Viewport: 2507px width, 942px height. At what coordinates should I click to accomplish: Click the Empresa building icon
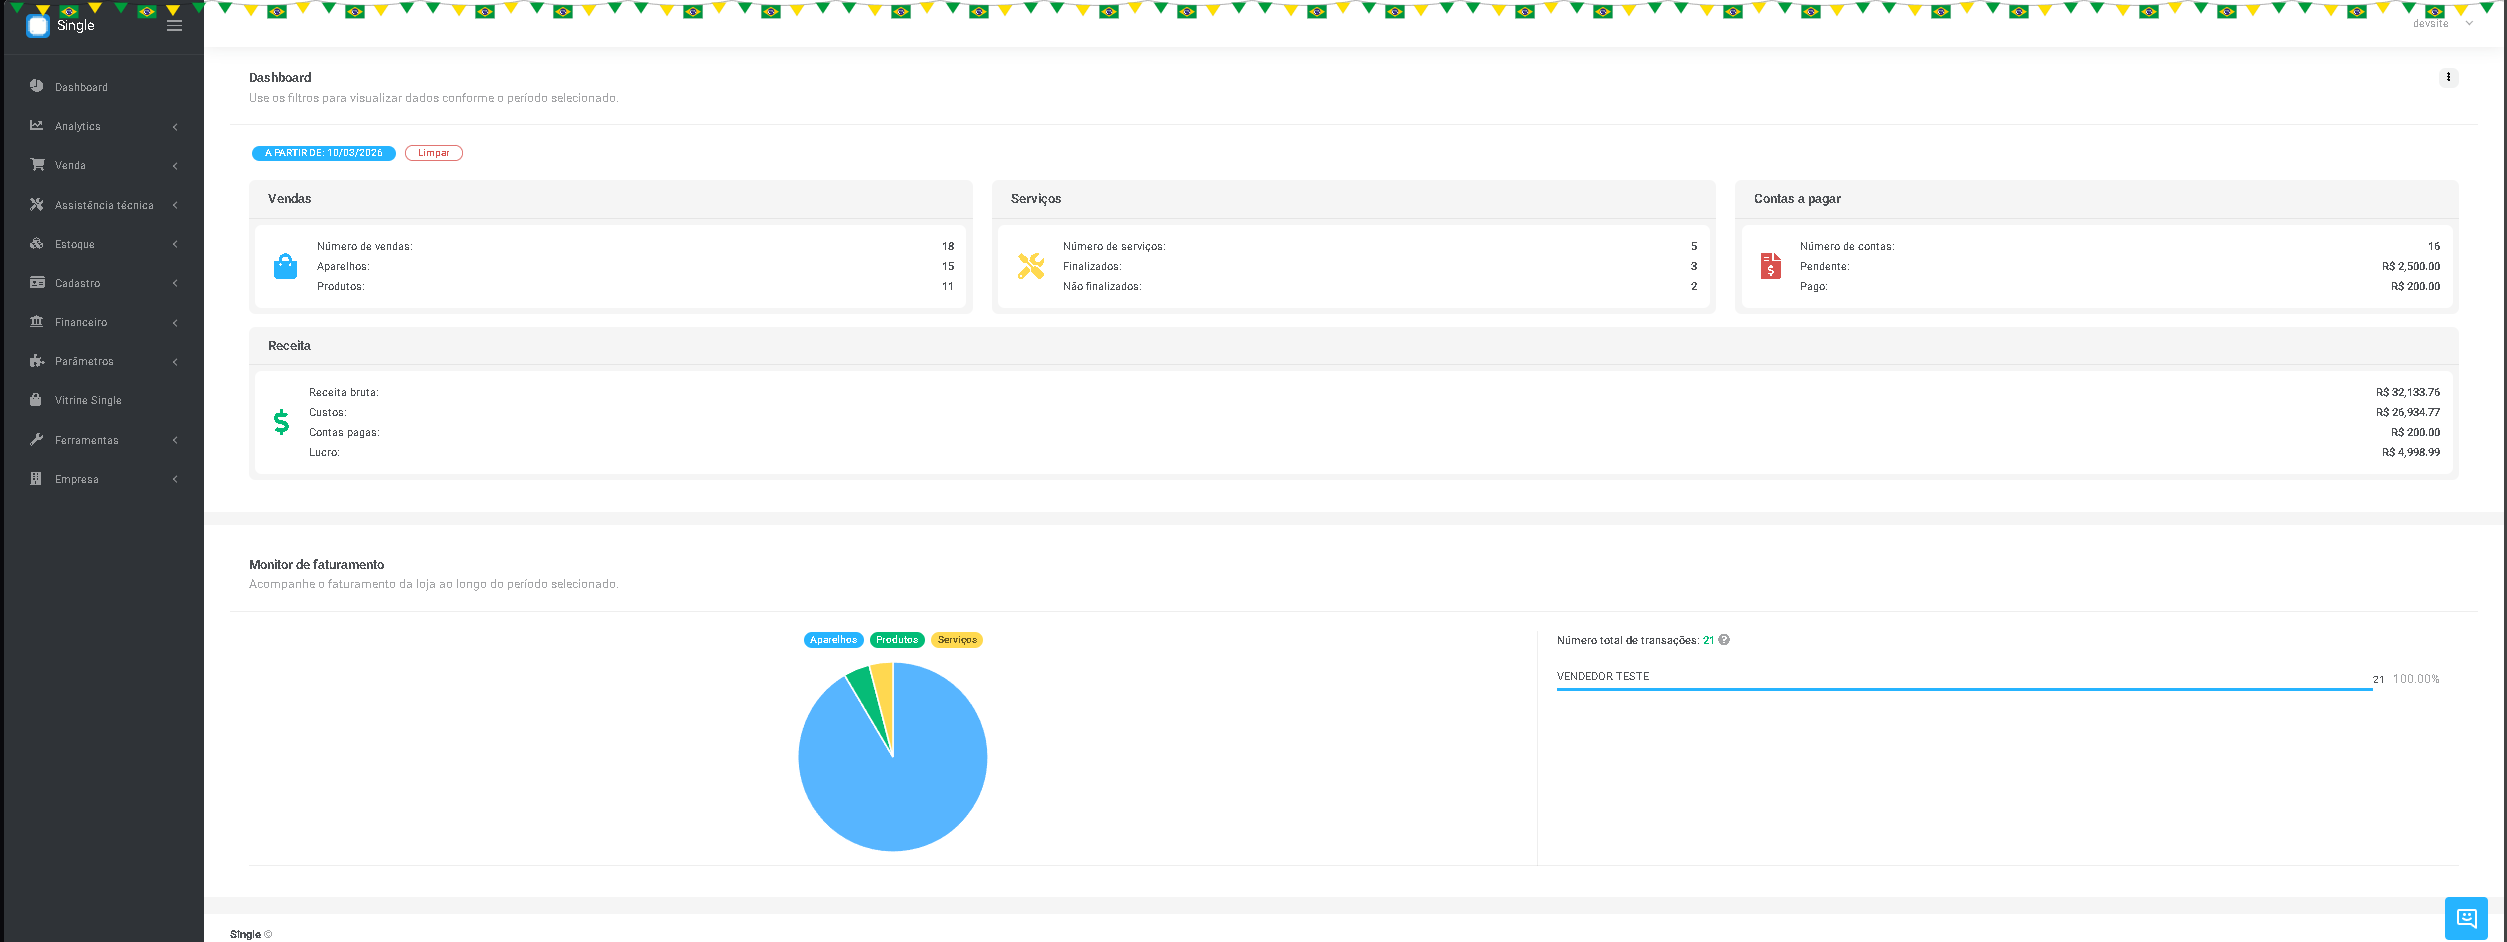pos(36,478)
